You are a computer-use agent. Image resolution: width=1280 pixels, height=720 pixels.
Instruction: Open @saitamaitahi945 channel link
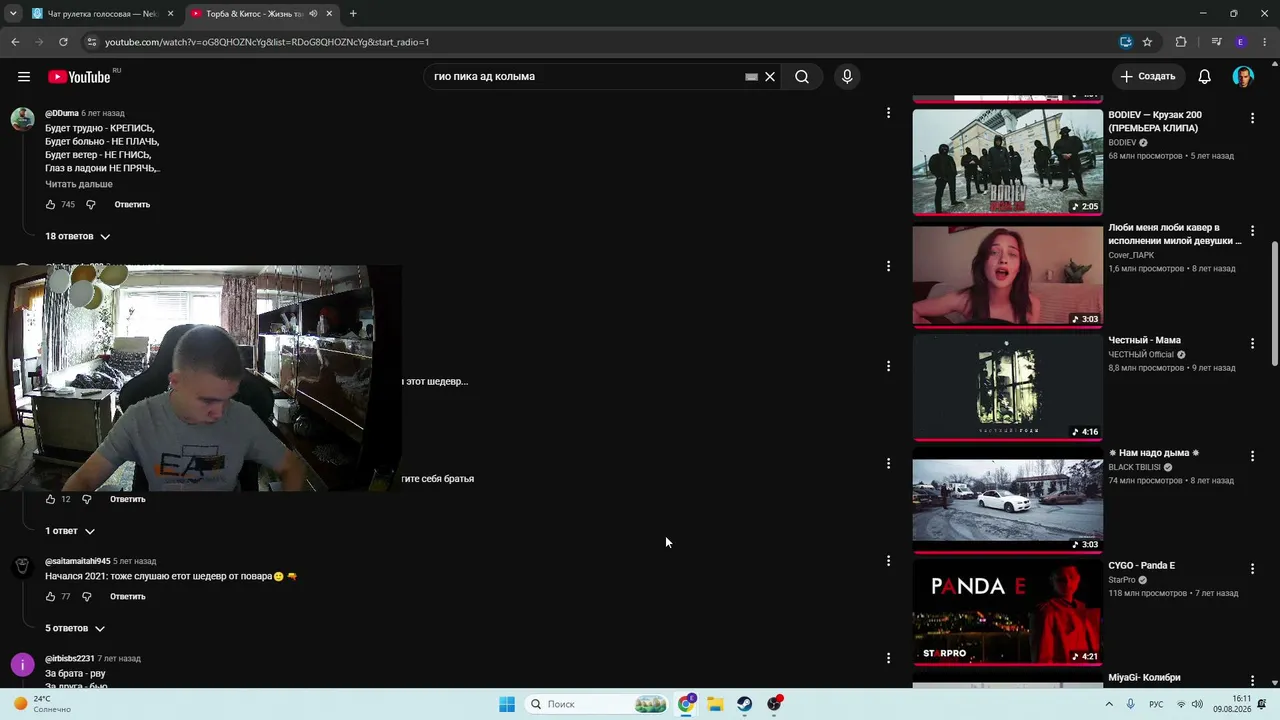78,561
